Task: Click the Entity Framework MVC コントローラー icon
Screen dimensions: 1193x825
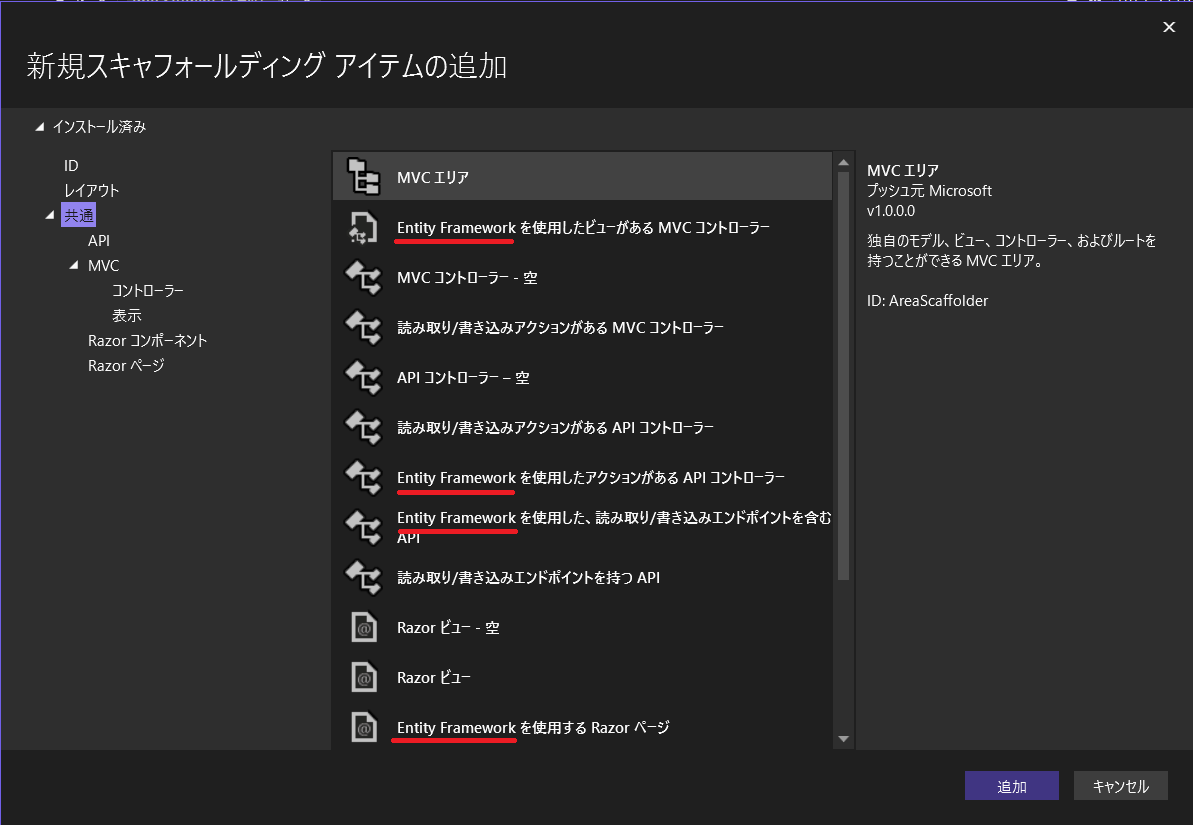Action: tap(364, 226)
